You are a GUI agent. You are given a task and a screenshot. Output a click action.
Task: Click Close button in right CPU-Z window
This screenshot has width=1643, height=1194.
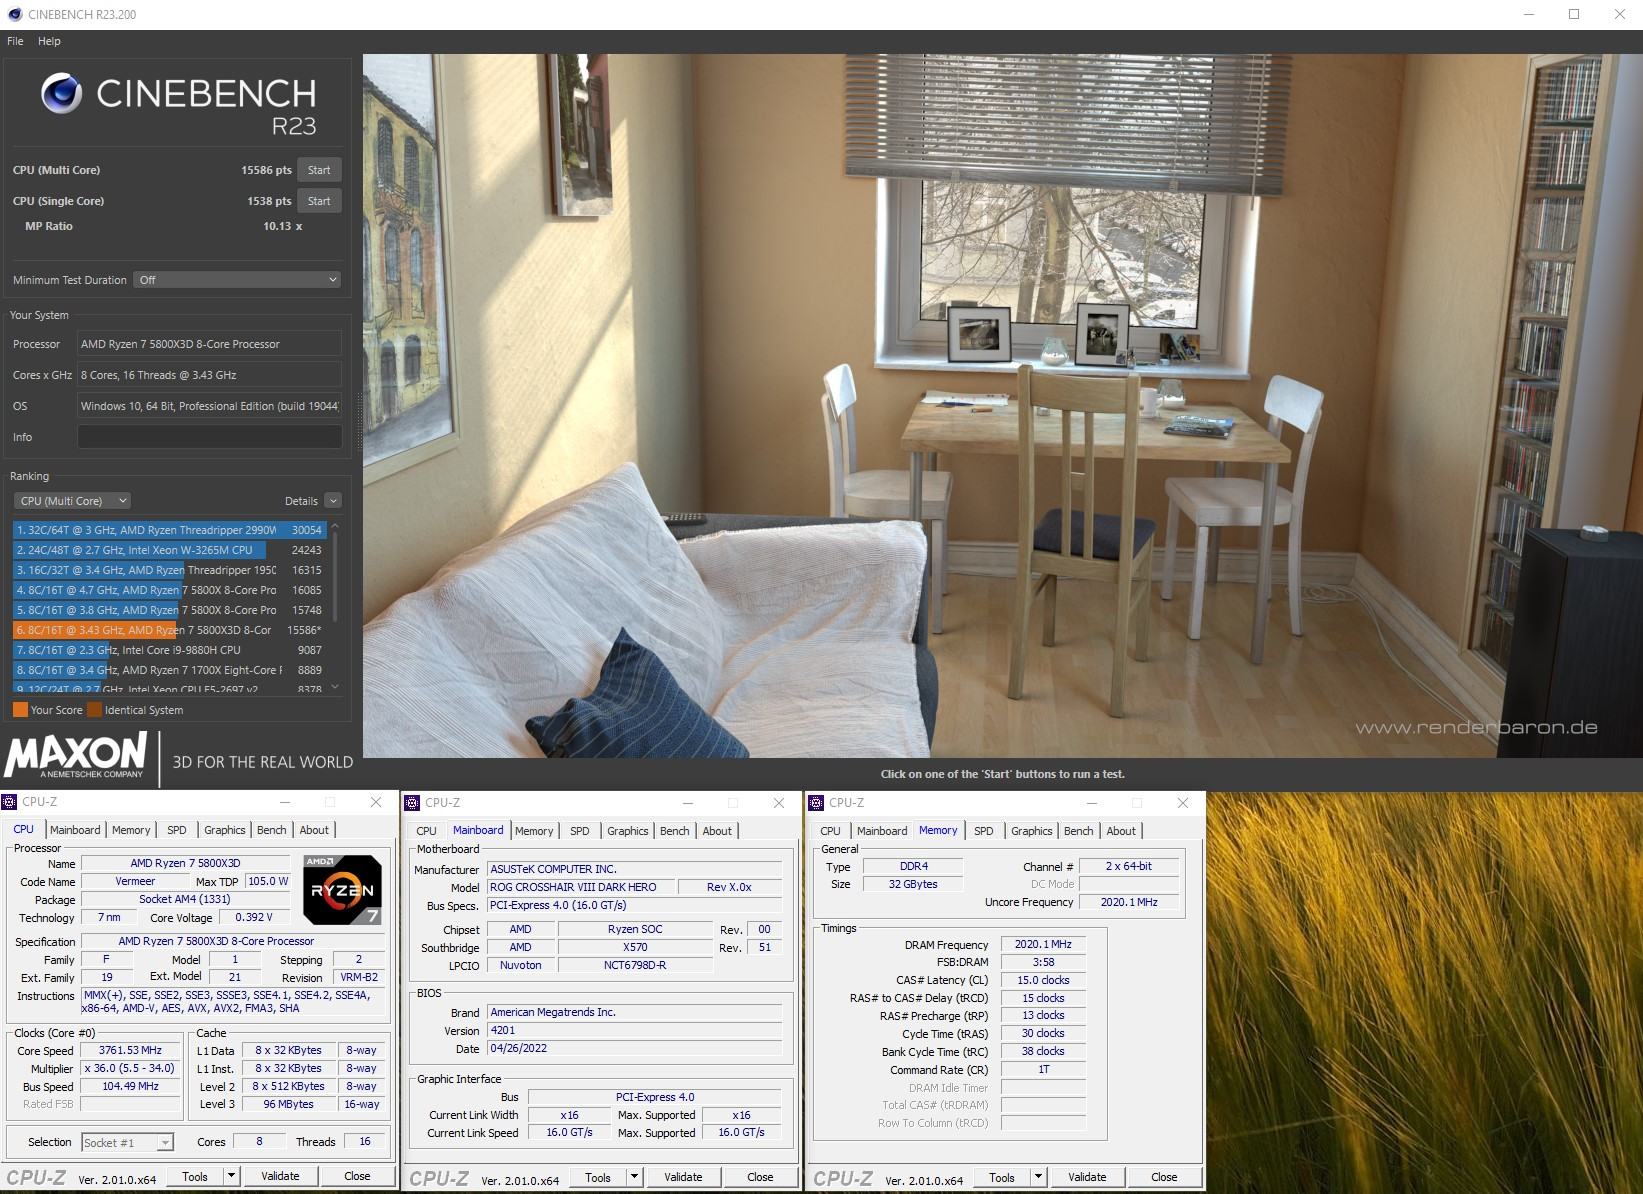(x=1164, y=1178)
